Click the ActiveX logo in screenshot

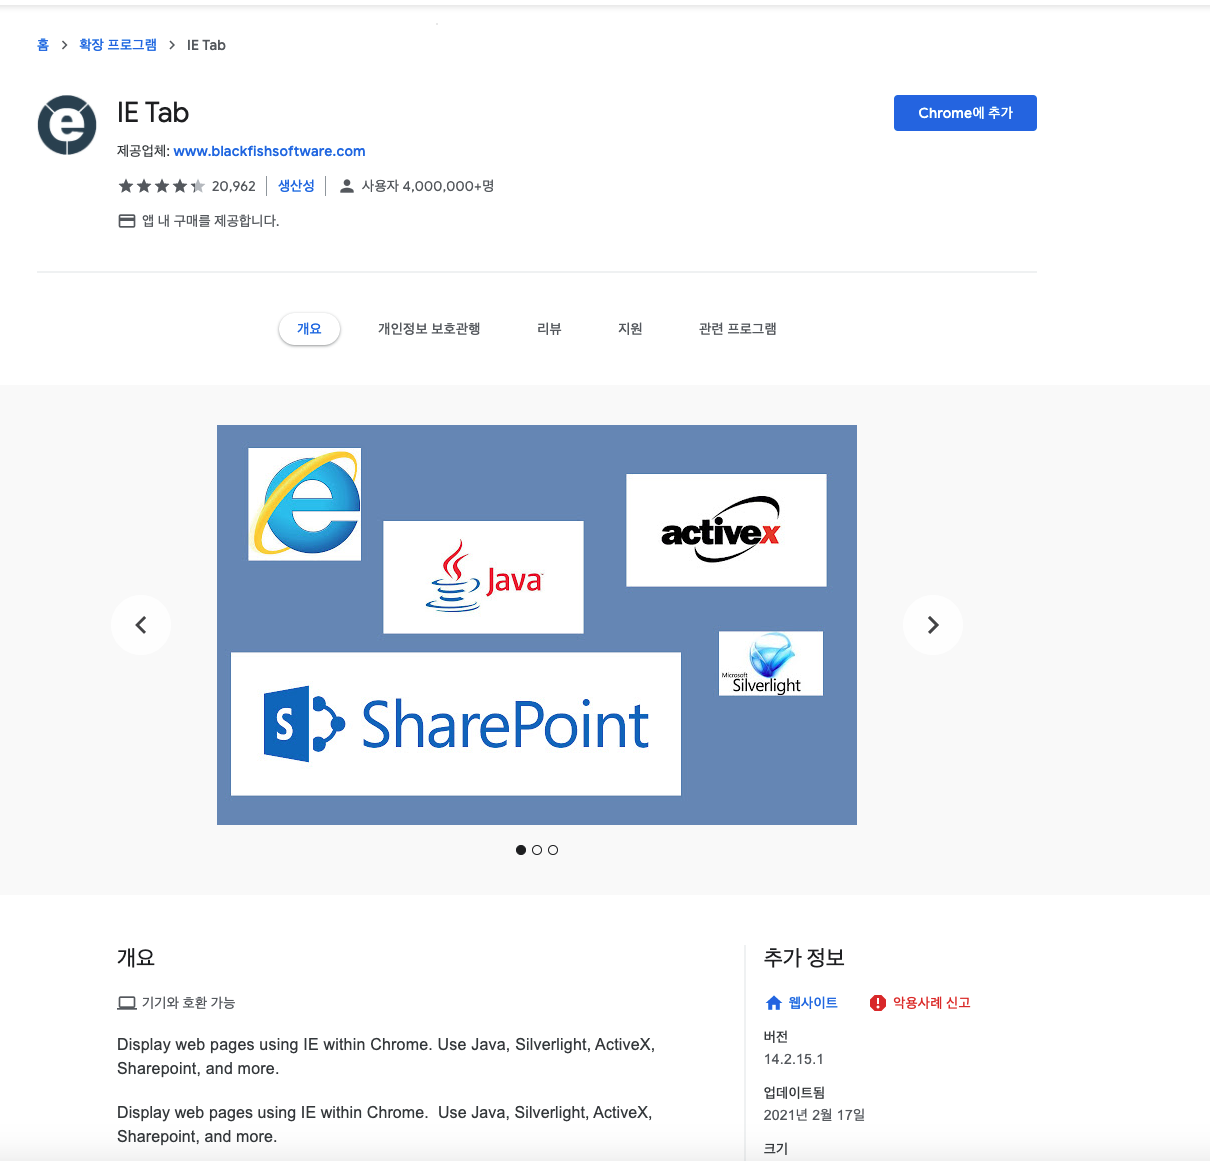pos(726,530)
